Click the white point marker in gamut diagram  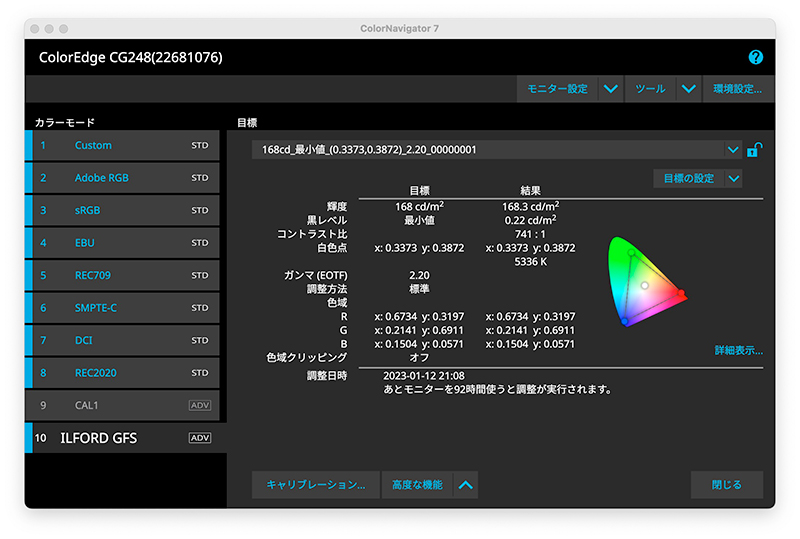click(x=645, y=286)
